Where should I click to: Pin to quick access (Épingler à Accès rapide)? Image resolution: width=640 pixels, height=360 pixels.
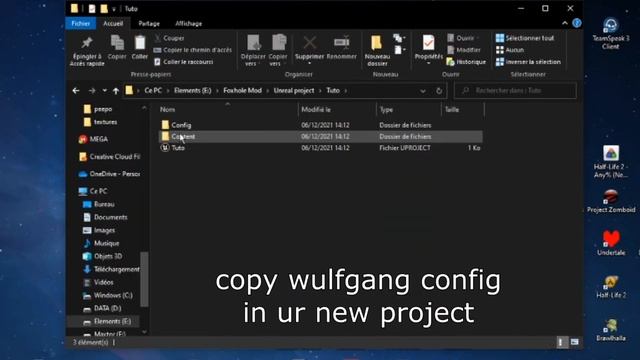click(87, 51)
